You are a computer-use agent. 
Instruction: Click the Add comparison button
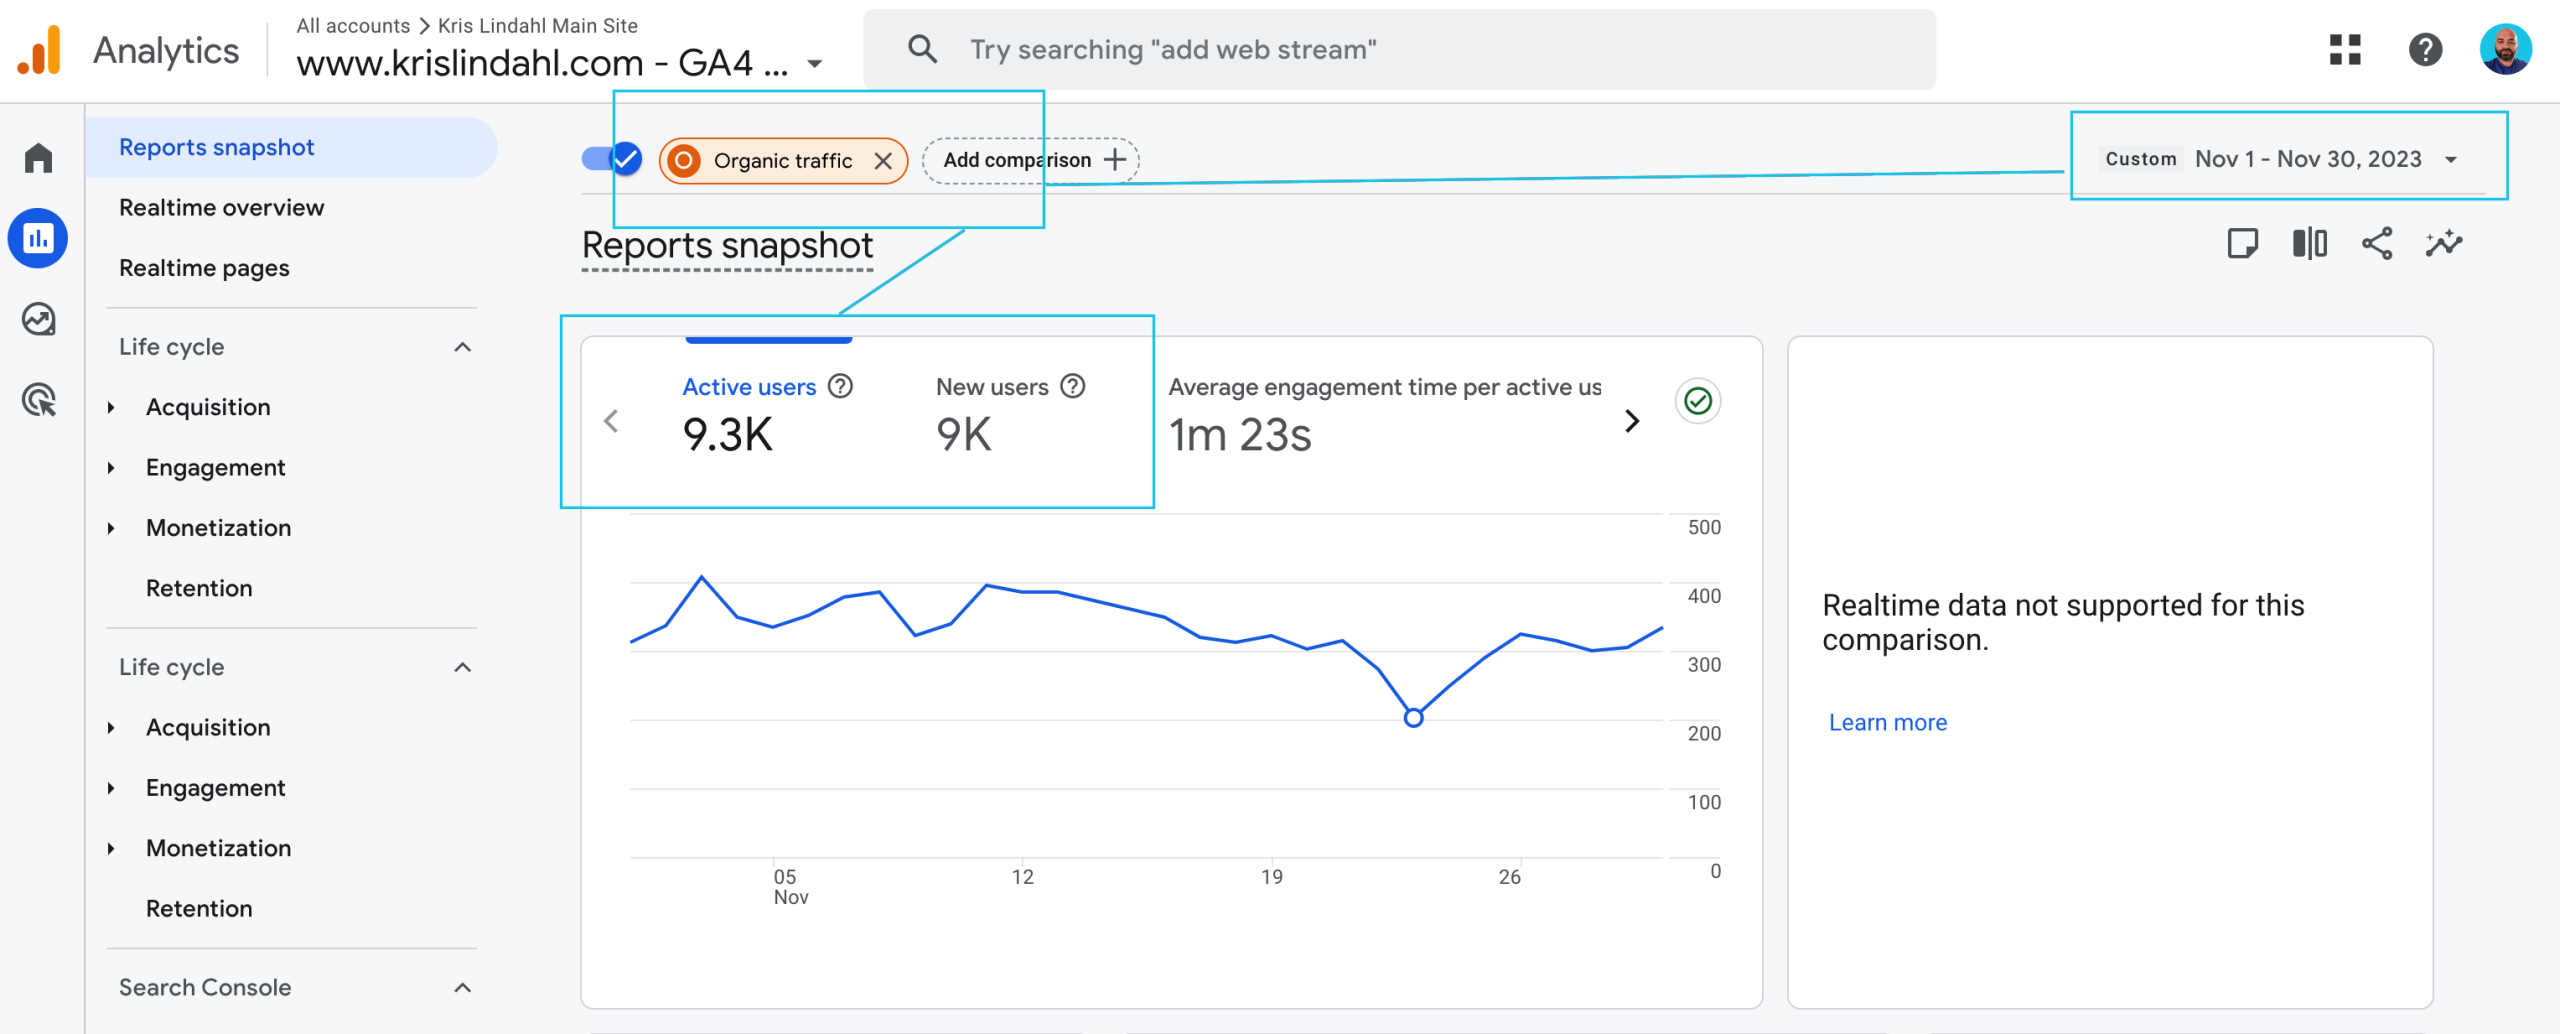1031,160
